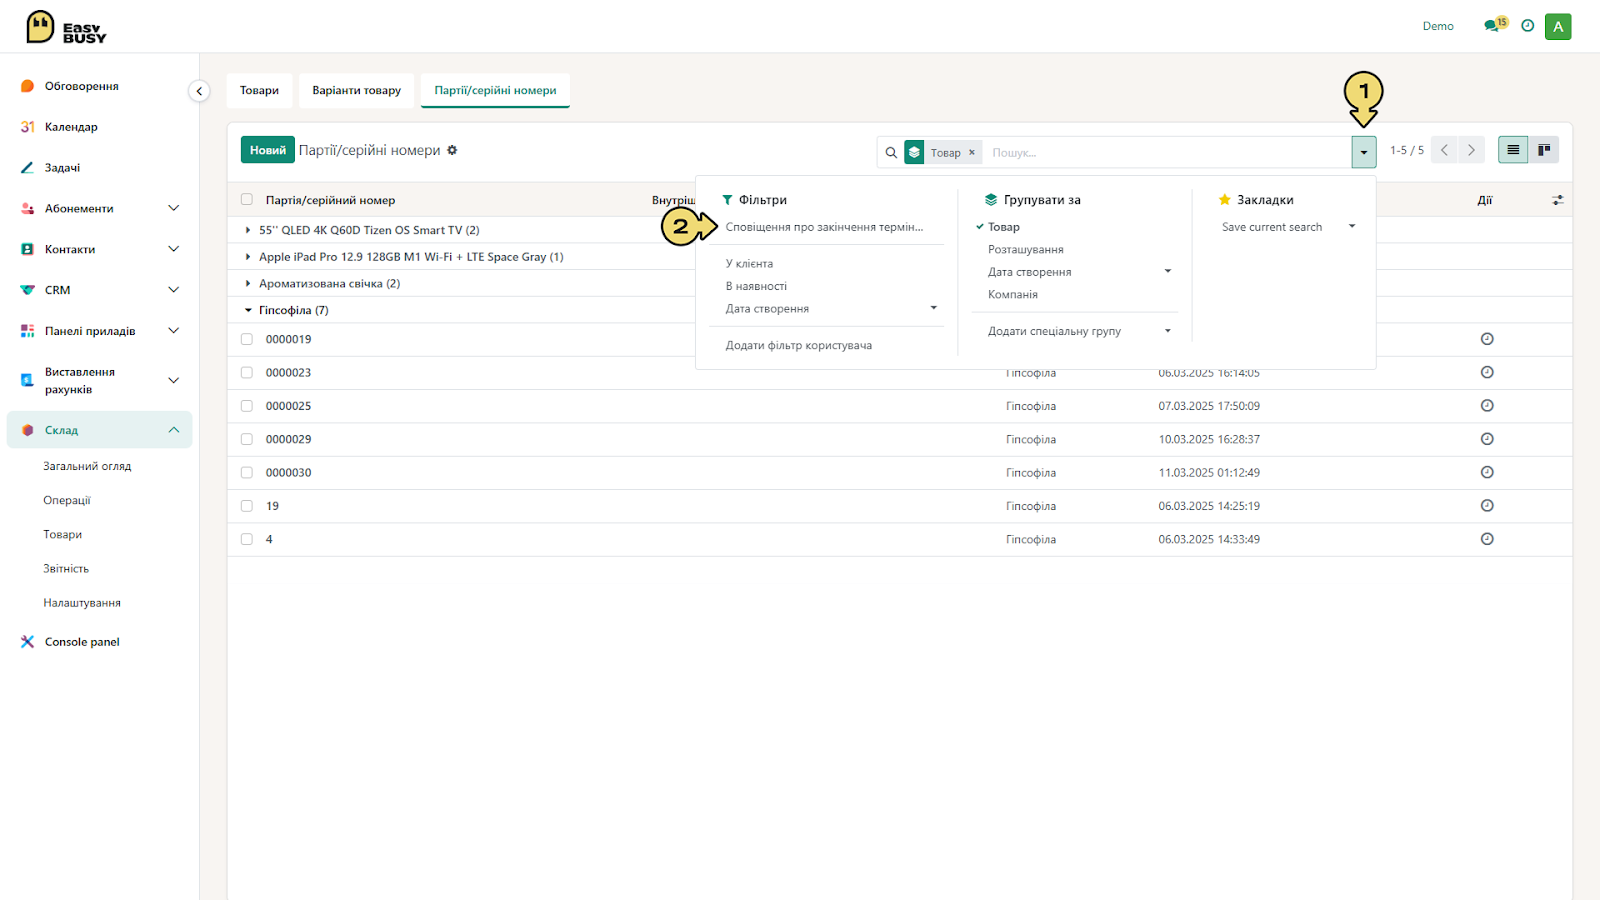The width and height of the screenshot is (1600, 900).
Task: Check the box for 0000029
Action: pos(247,439)
